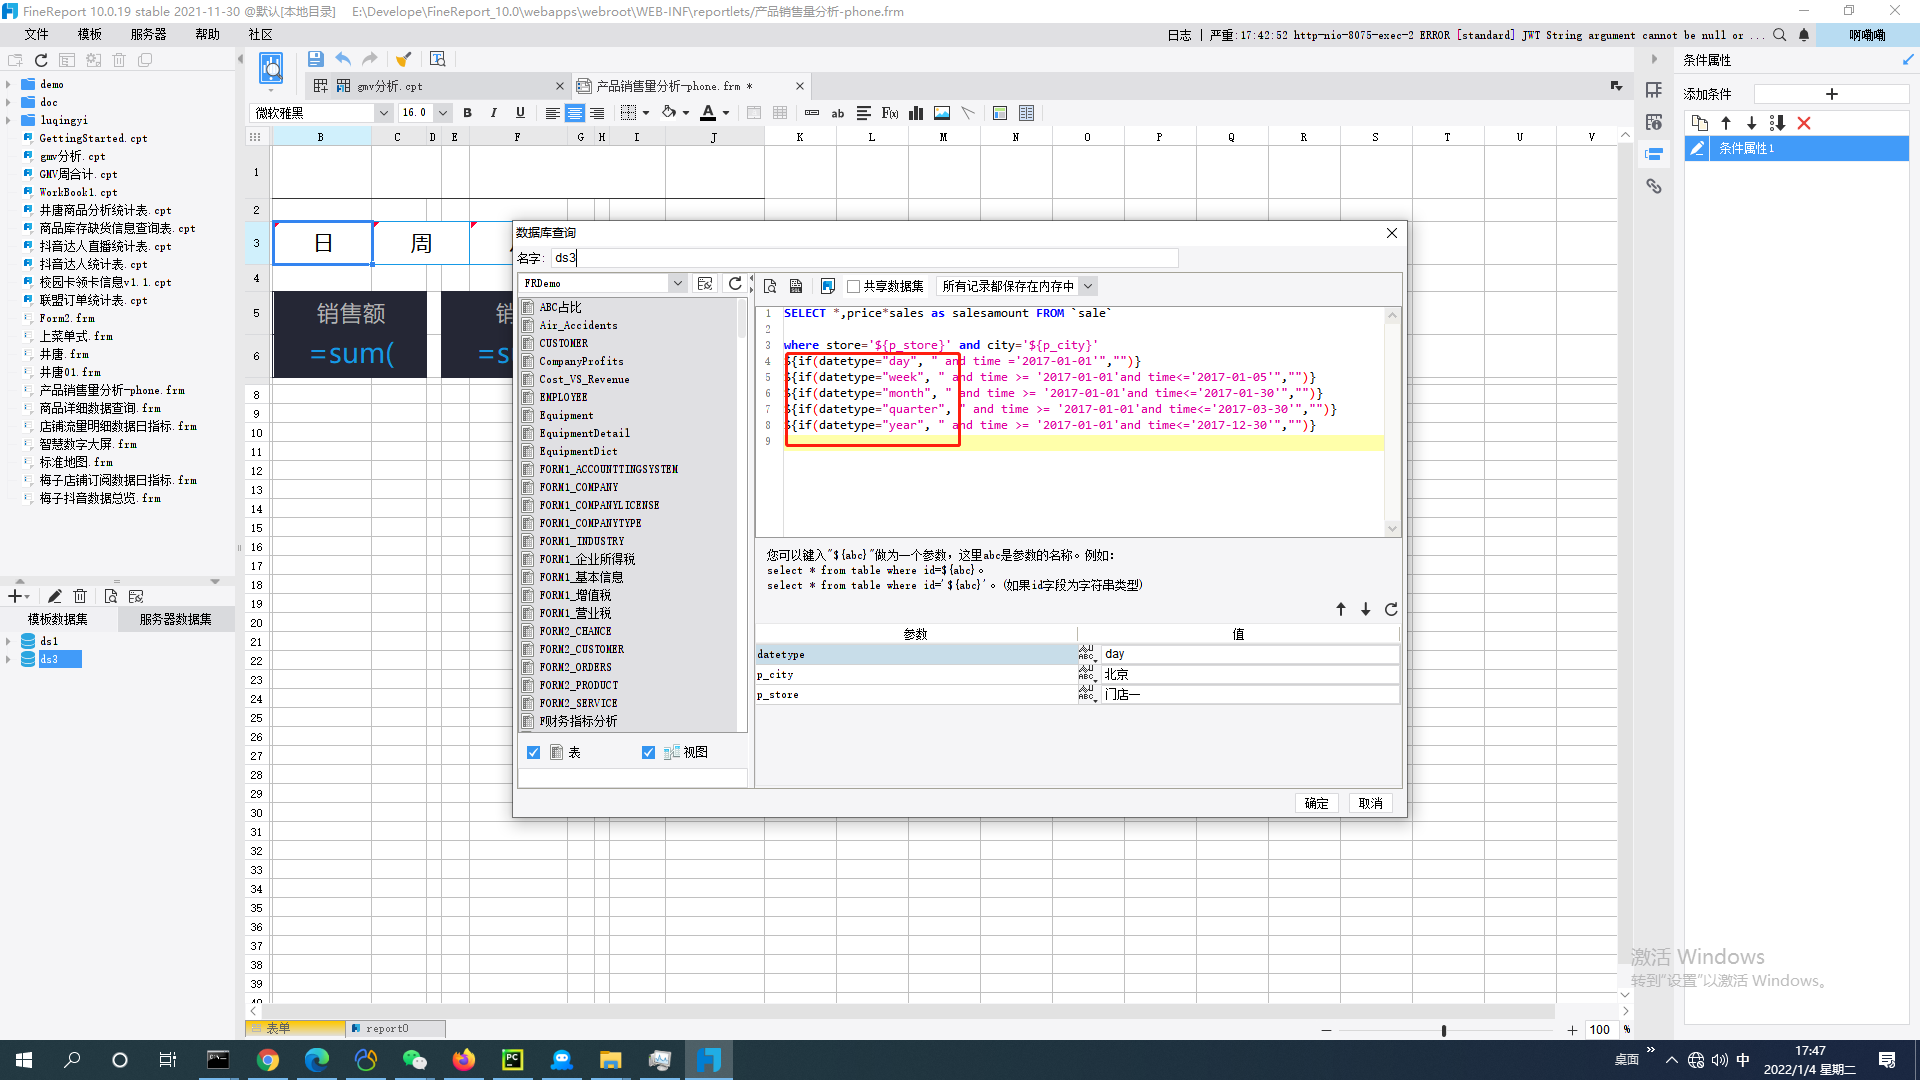Open the font name dropdown 微软雅黑

(383, 113)
